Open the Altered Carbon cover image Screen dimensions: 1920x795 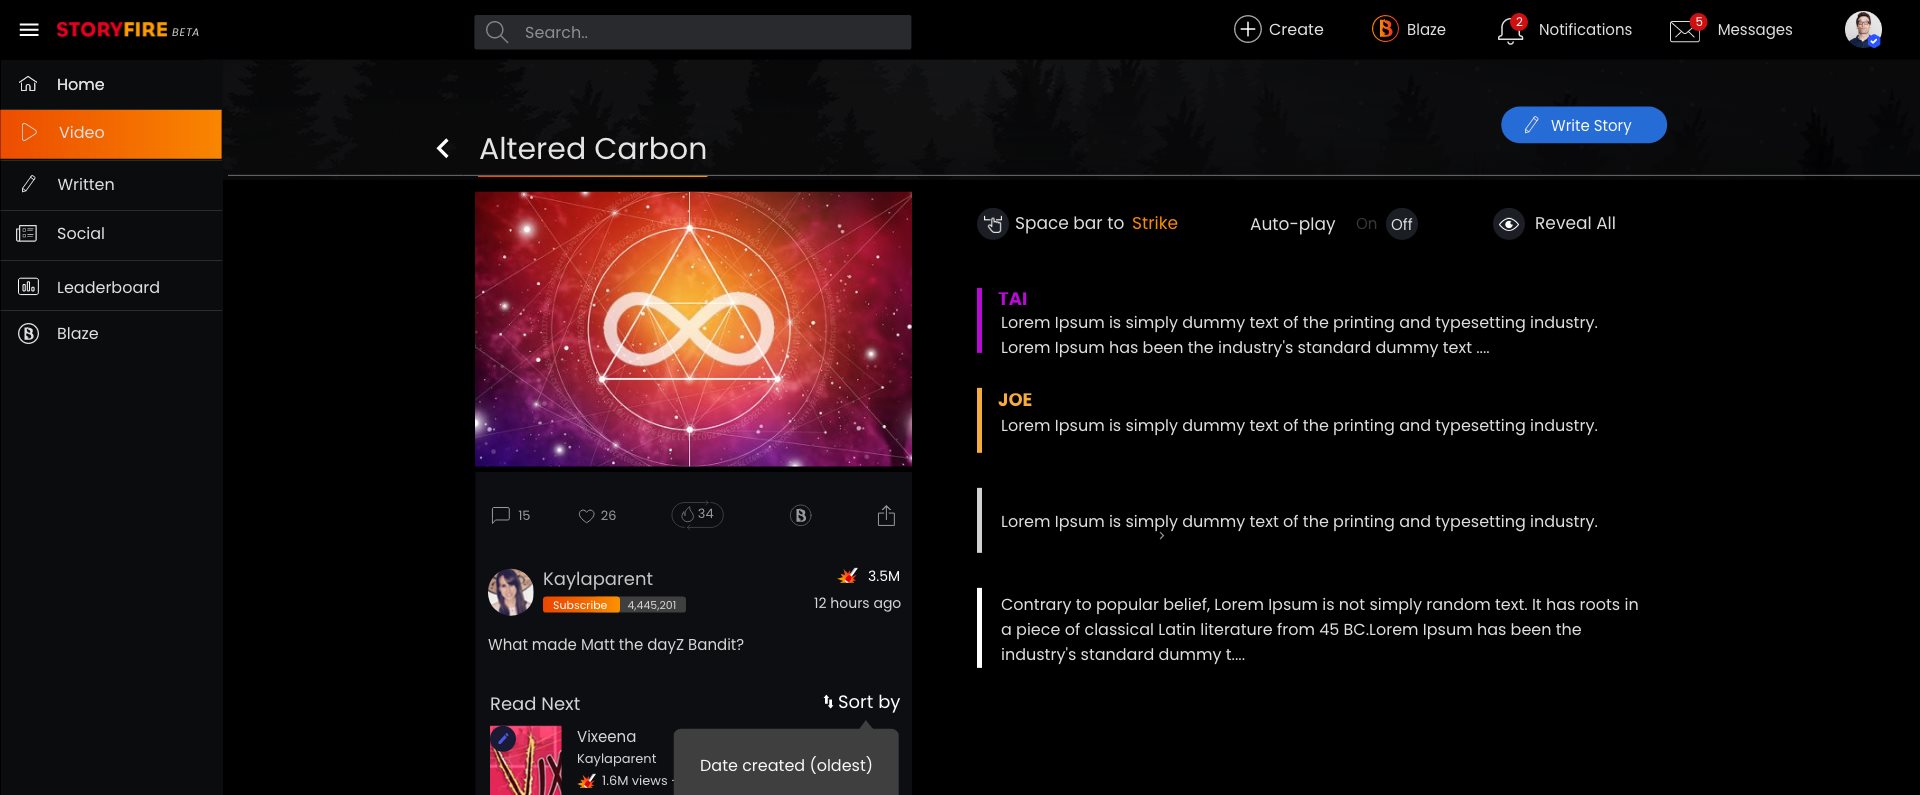pos(693,329)
